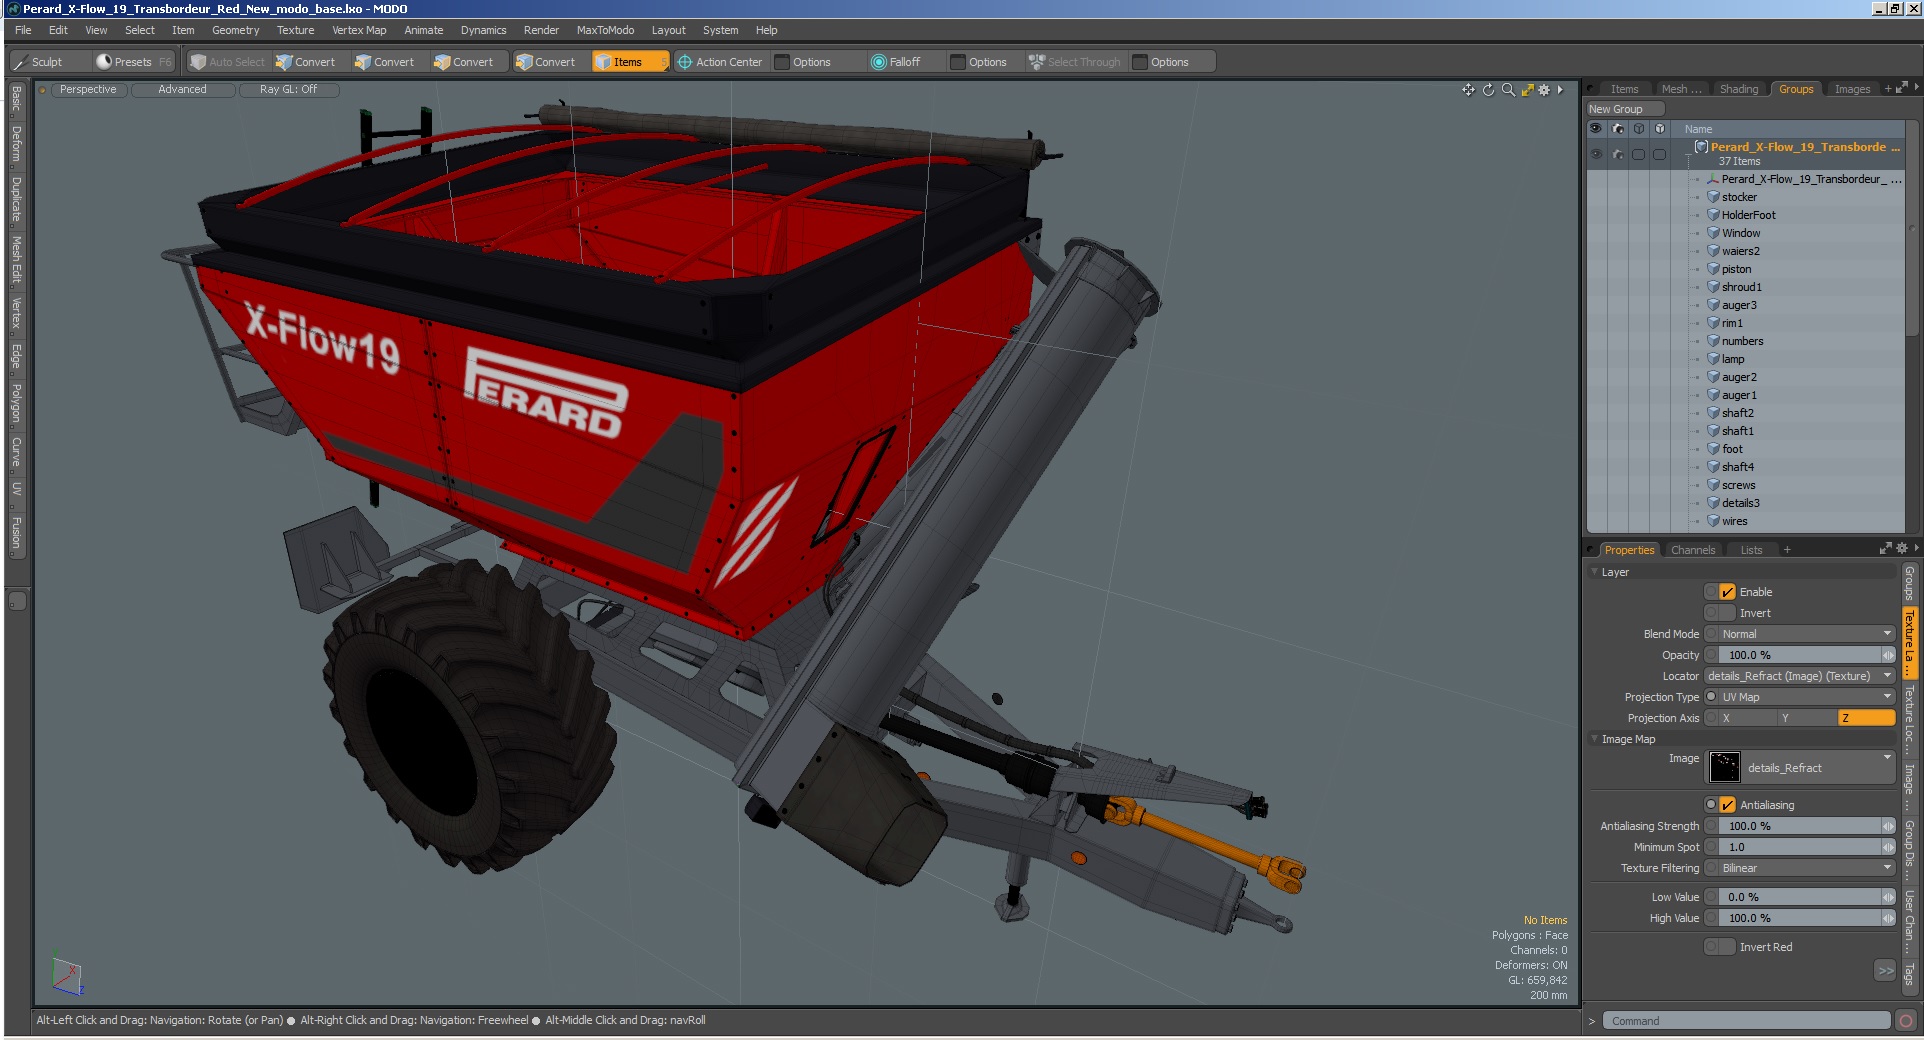
Task: Open the Locator dropdown
Action: point(1800,676)
